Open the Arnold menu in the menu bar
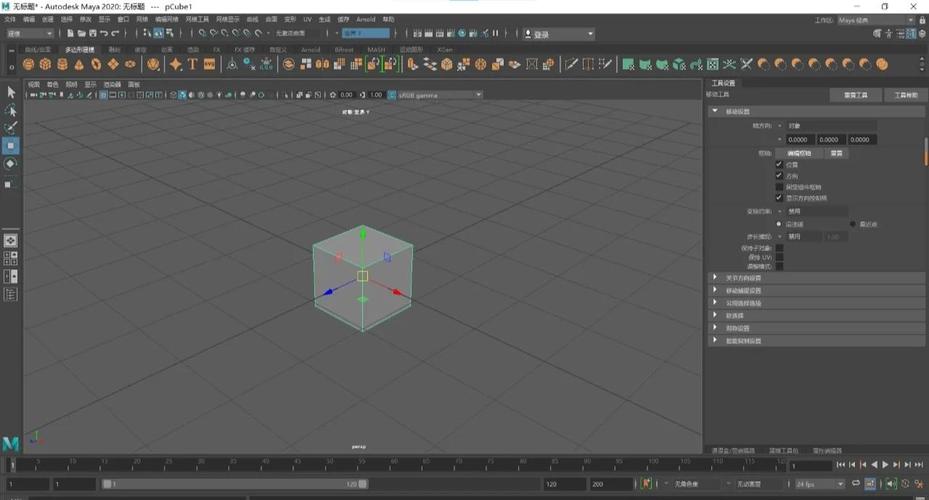This screenshot has height=500, width=929. (365, 19)
